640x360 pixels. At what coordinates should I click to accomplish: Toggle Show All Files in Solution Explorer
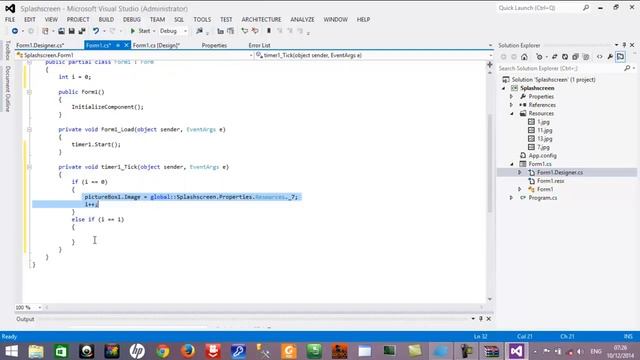point(586,57)
